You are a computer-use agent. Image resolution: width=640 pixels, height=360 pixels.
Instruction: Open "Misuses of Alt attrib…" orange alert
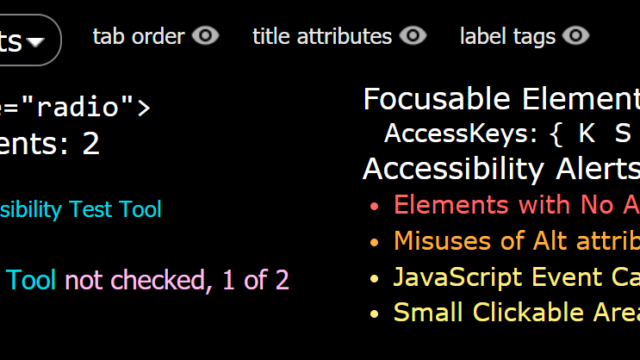[x=516, y=240]
